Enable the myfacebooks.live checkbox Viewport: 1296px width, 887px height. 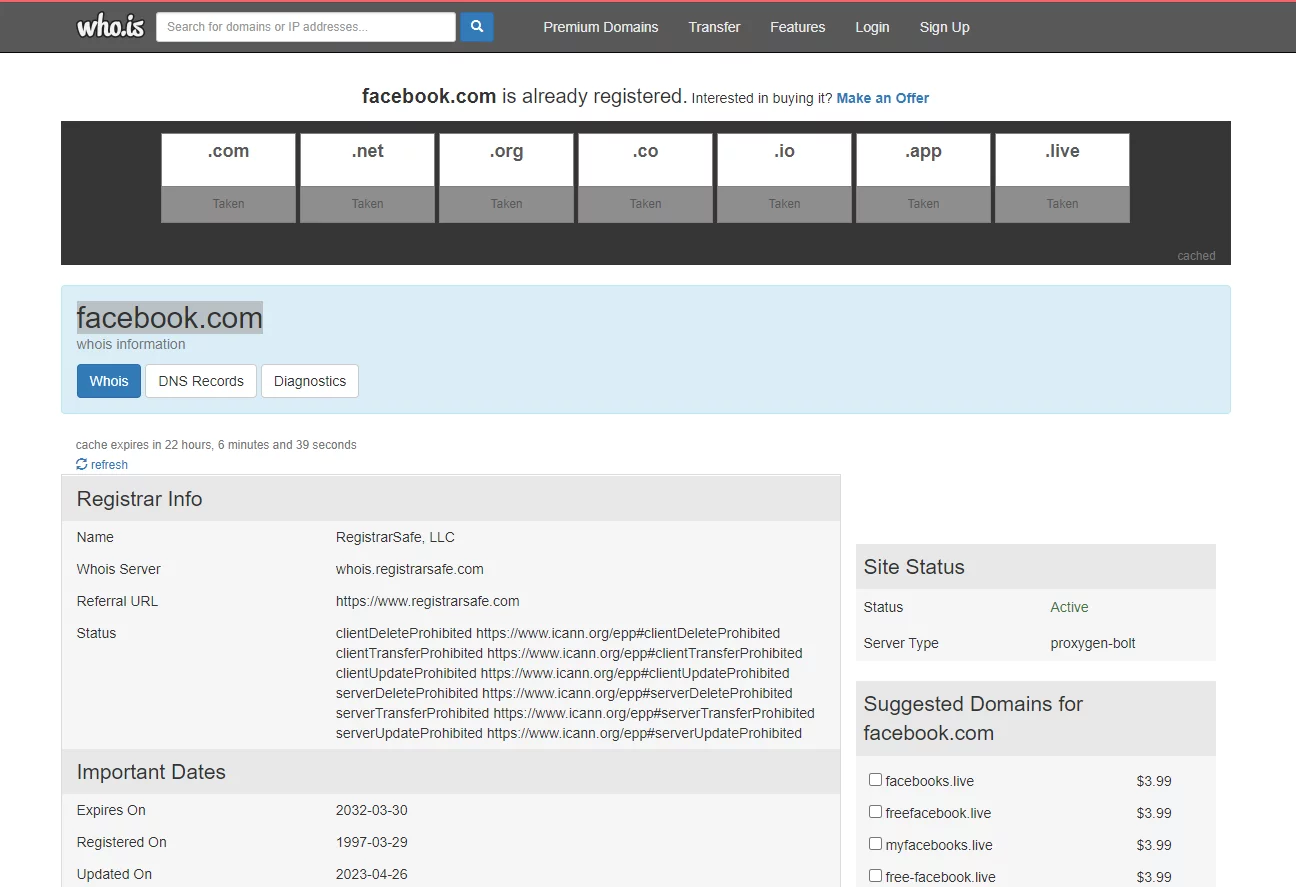pyautogui.click(x=875, y=844)
